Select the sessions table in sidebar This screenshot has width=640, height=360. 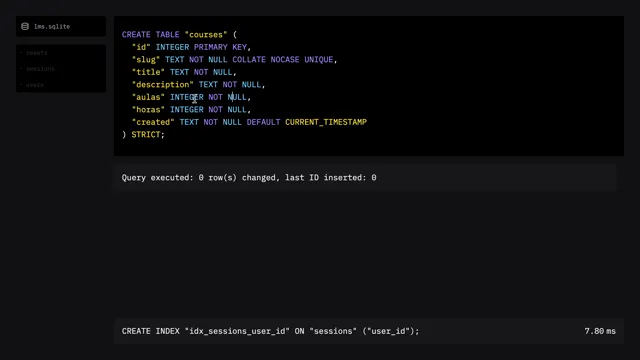point(40,69)
